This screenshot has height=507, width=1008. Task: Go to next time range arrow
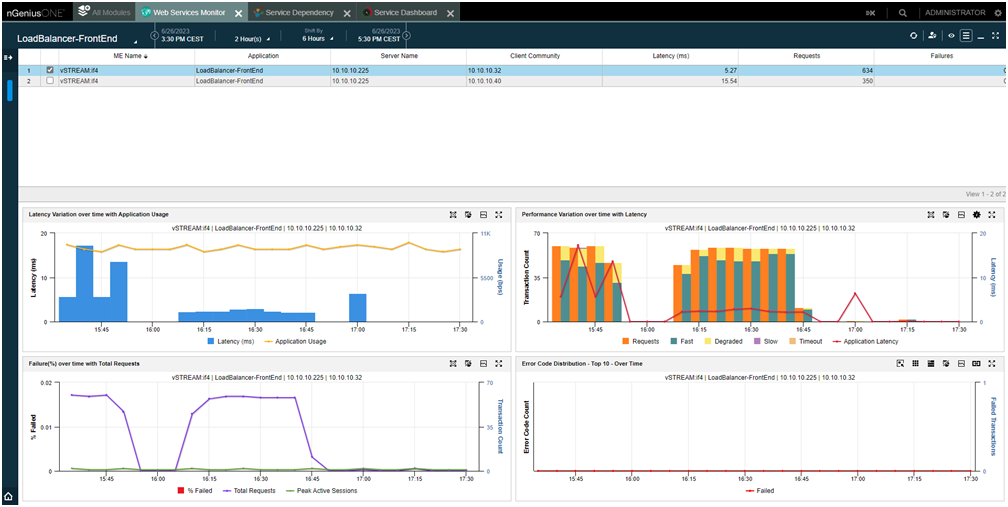point(406,35)
